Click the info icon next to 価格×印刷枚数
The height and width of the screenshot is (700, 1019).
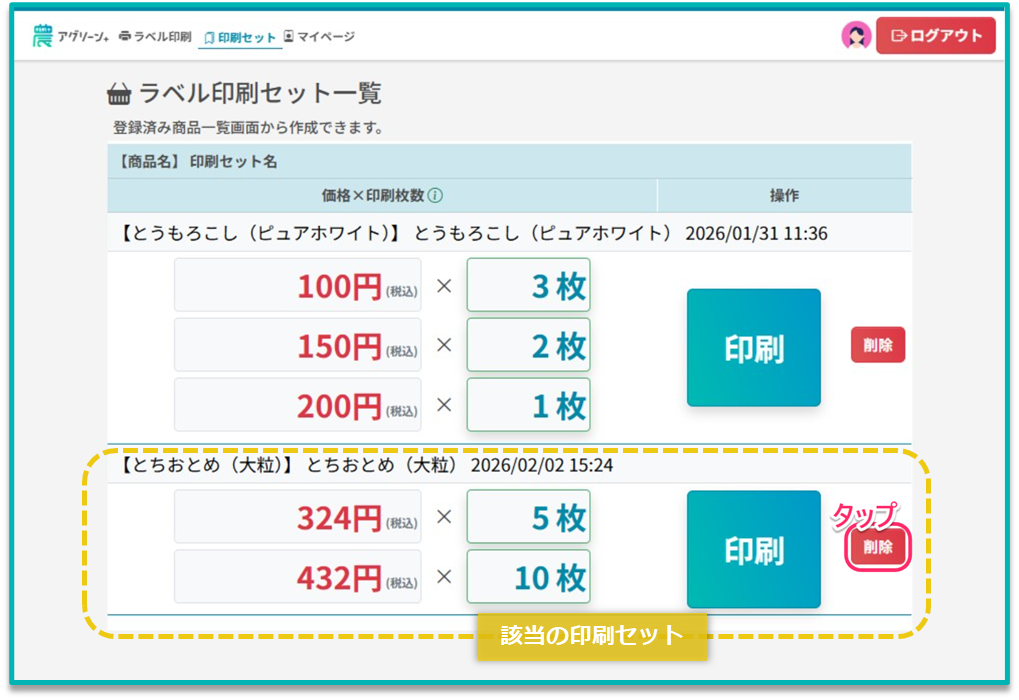coord(435,196)
